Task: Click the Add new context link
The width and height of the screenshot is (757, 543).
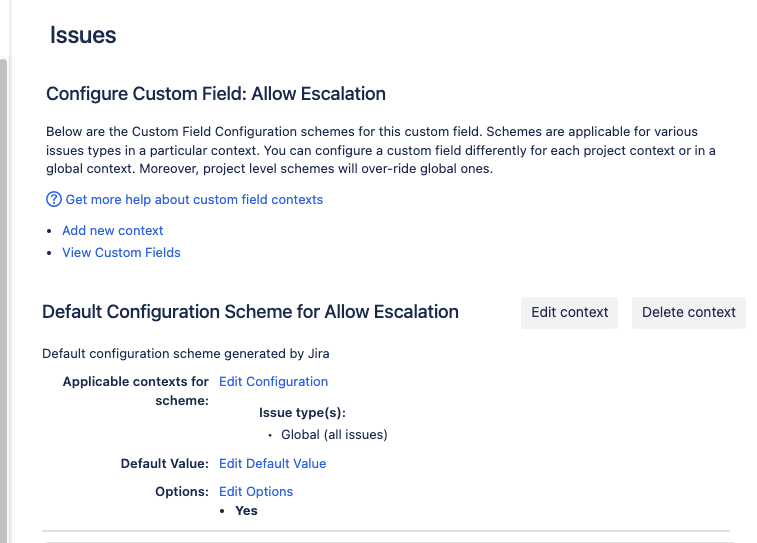Action: pos(112,230)
